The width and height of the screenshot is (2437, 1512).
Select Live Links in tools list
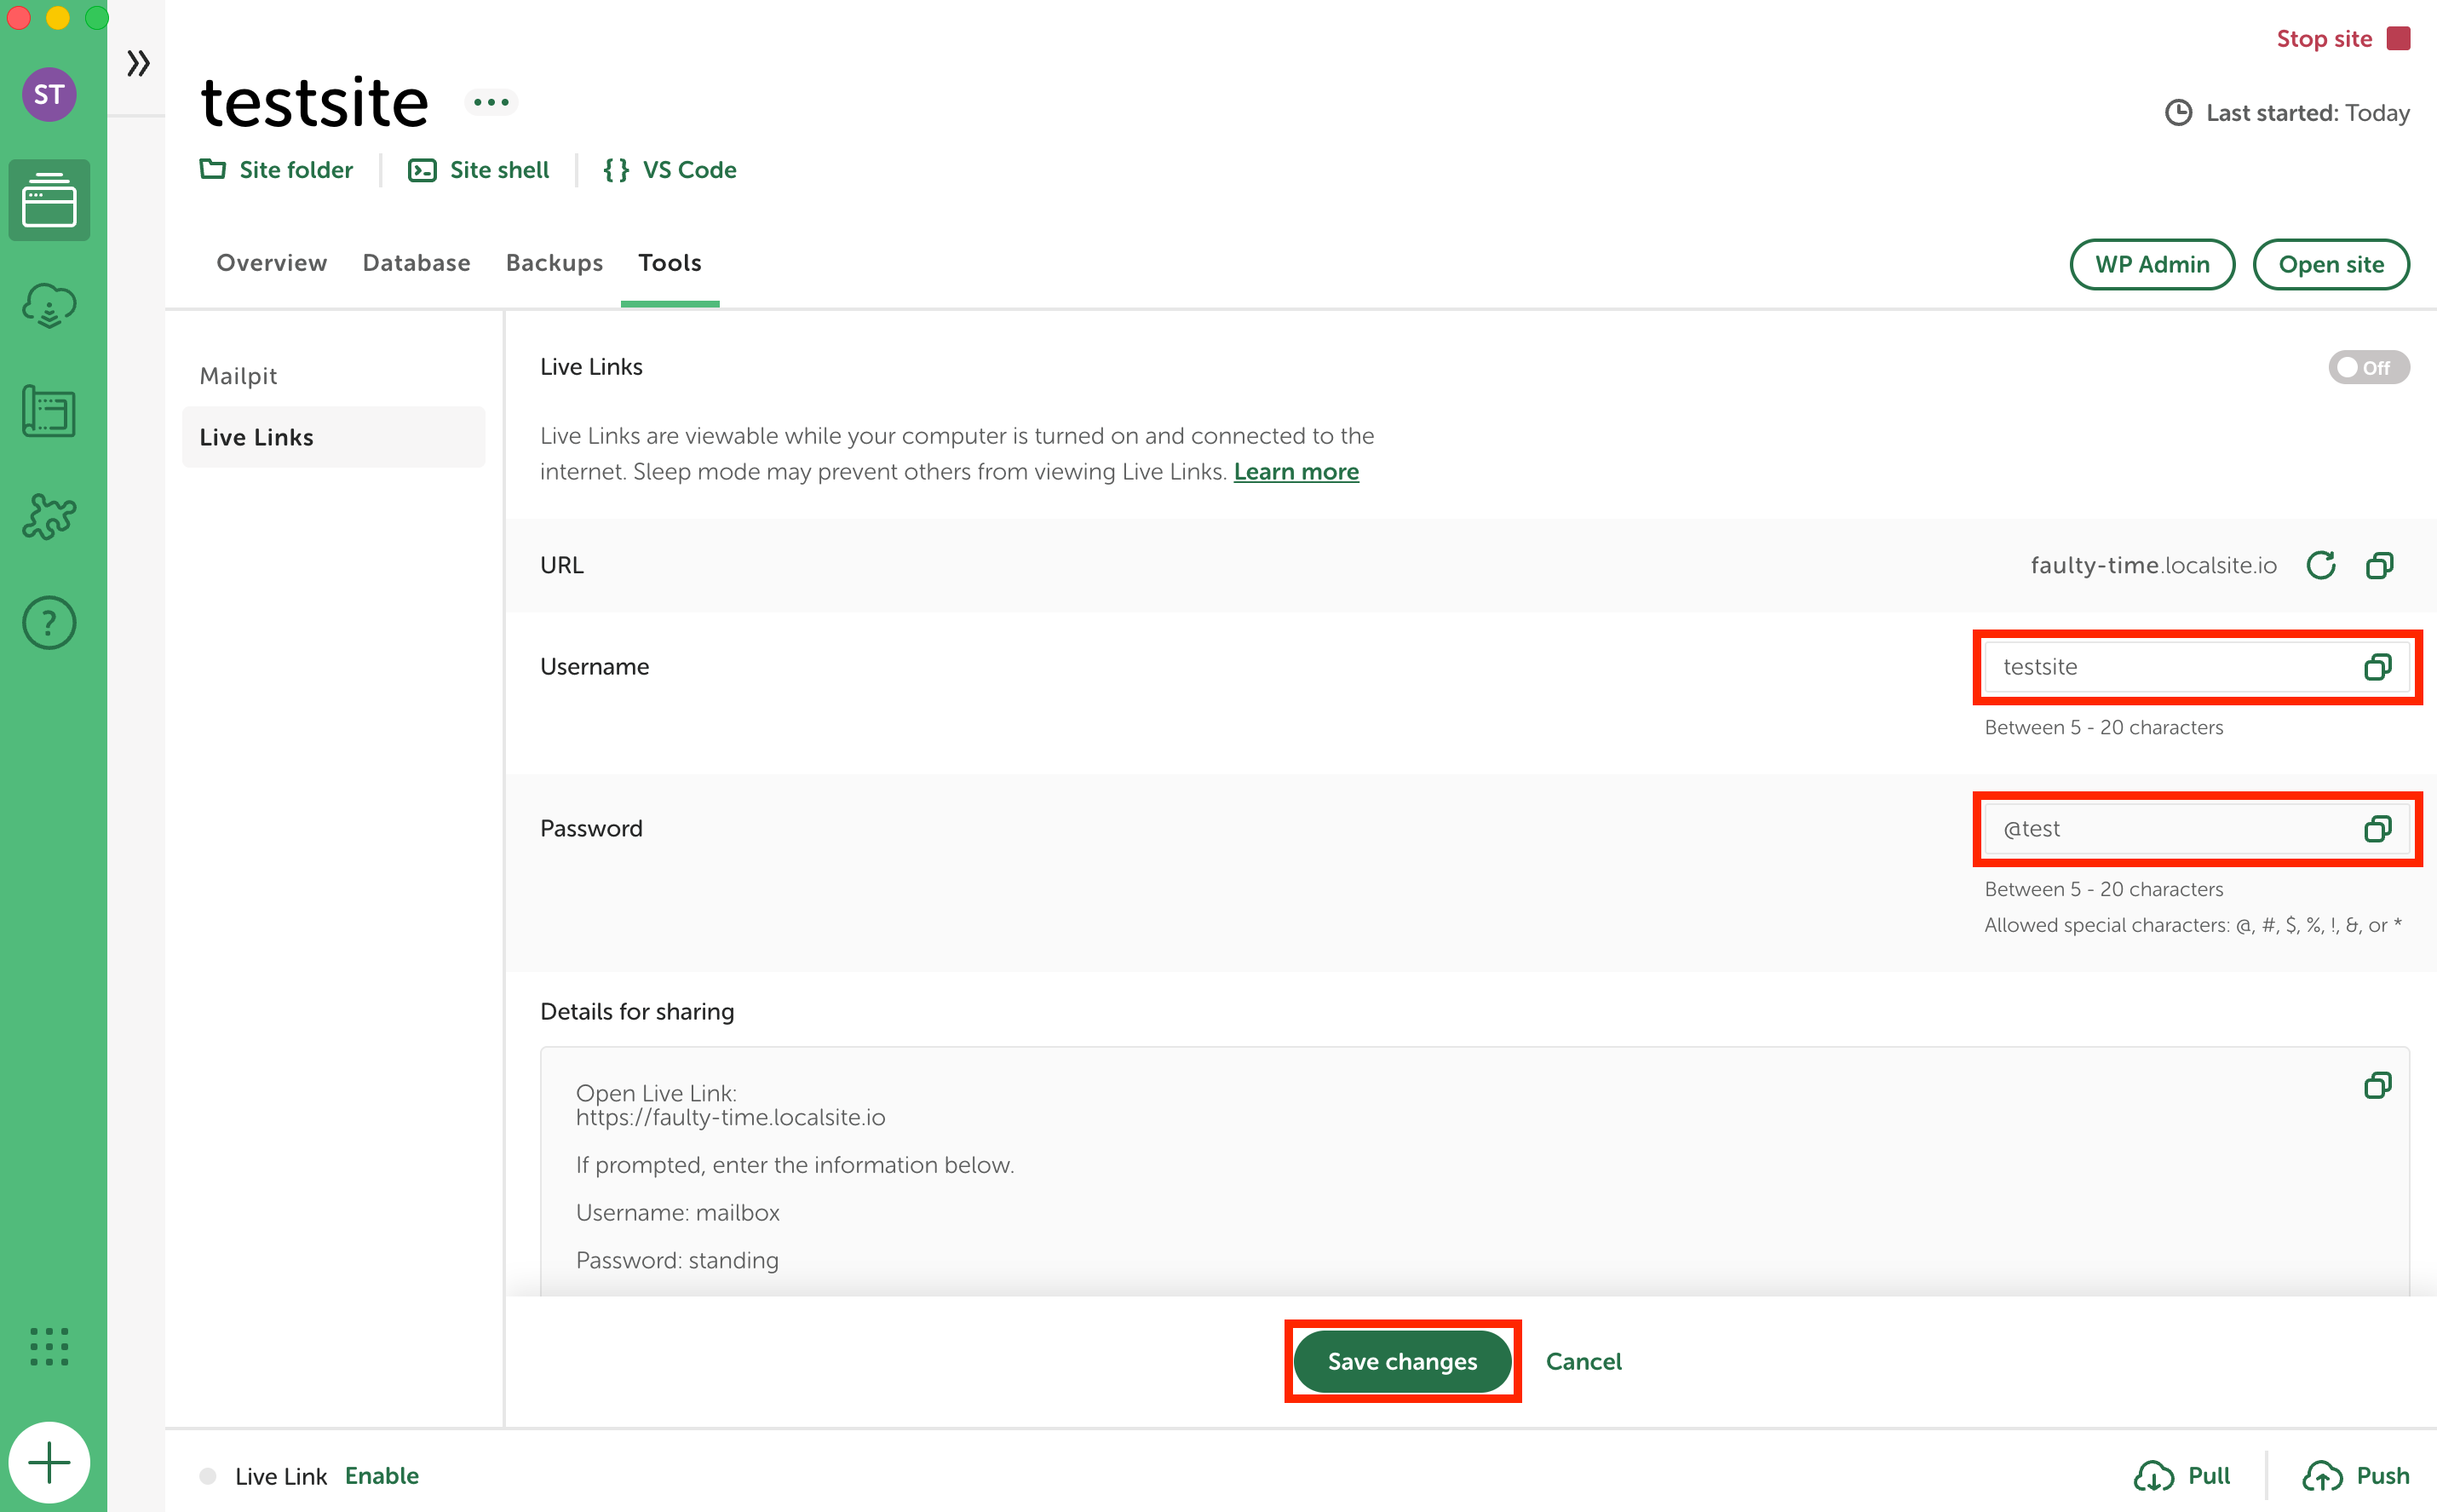click(333, 437)
